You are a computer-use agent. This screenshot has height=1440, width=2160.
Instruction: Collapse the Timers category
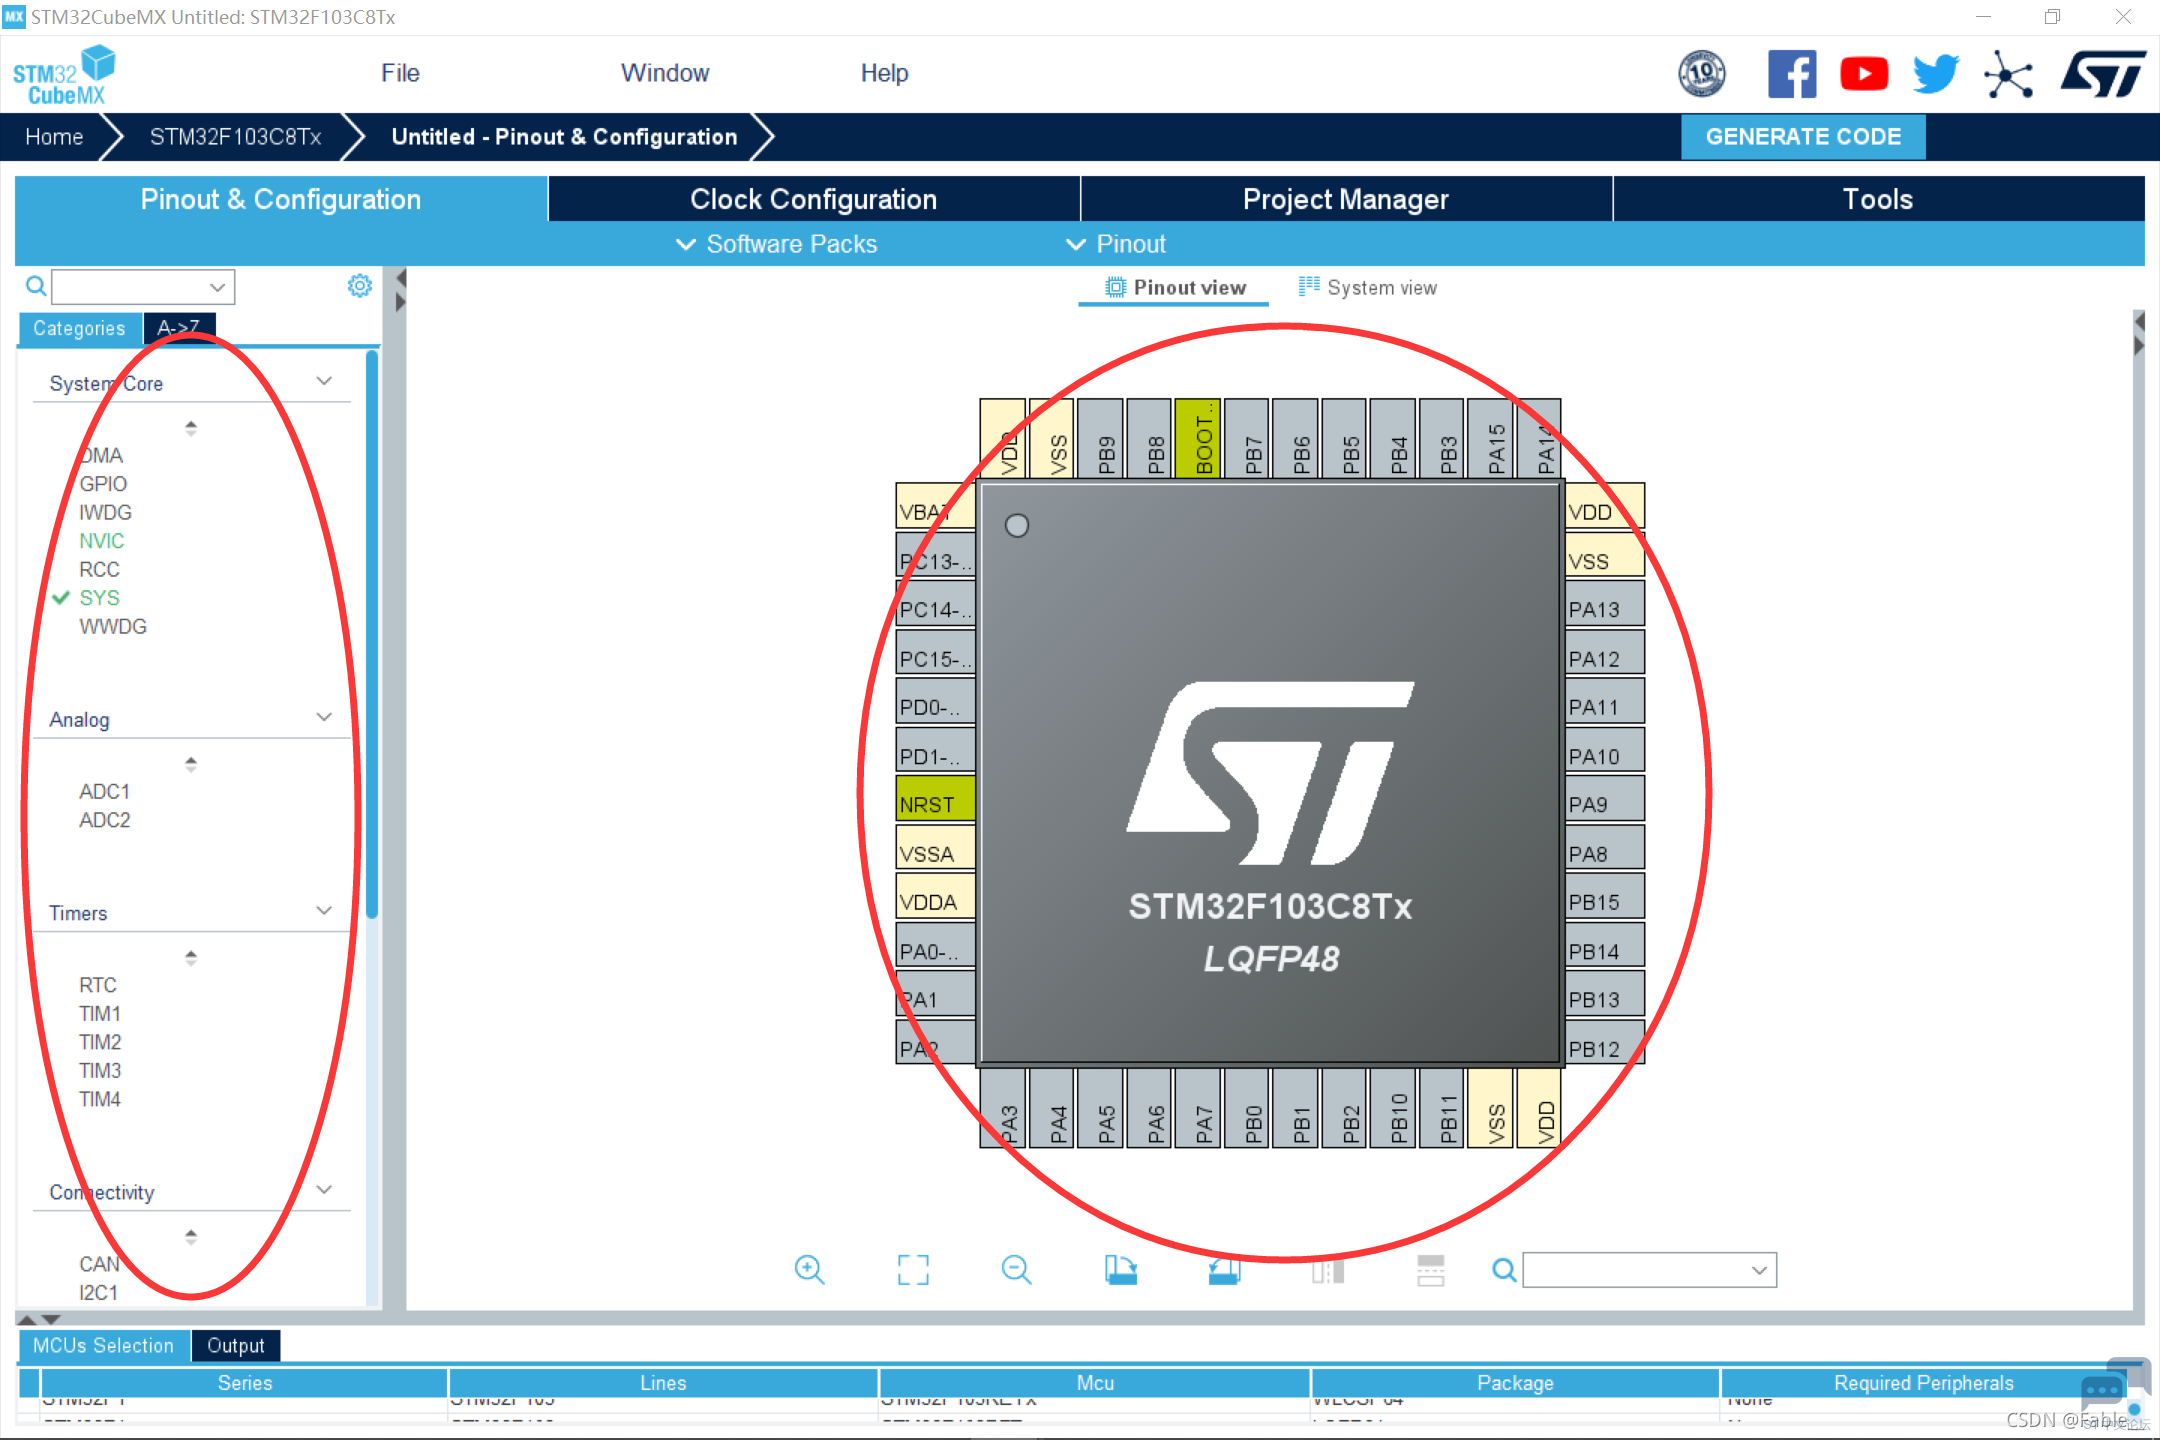[324, 910]
